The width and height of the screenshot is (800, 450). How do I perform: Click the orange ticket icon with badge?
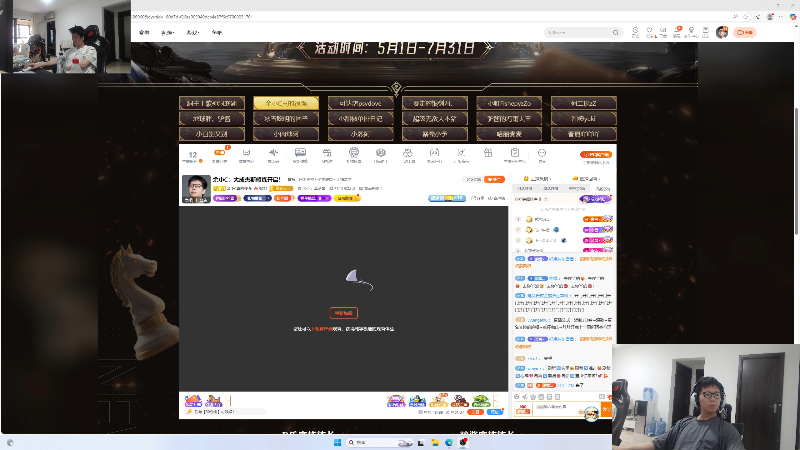(x=220, y=155)
